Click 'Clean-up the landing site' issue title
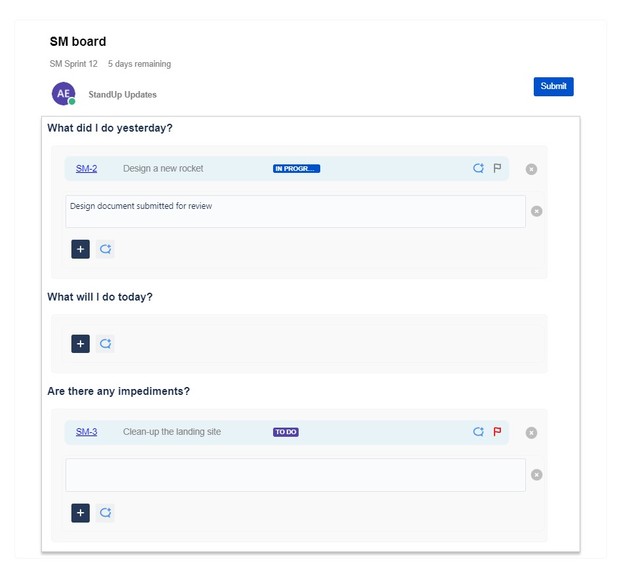This screenshot has width=632, height=573. coord(172,432)
